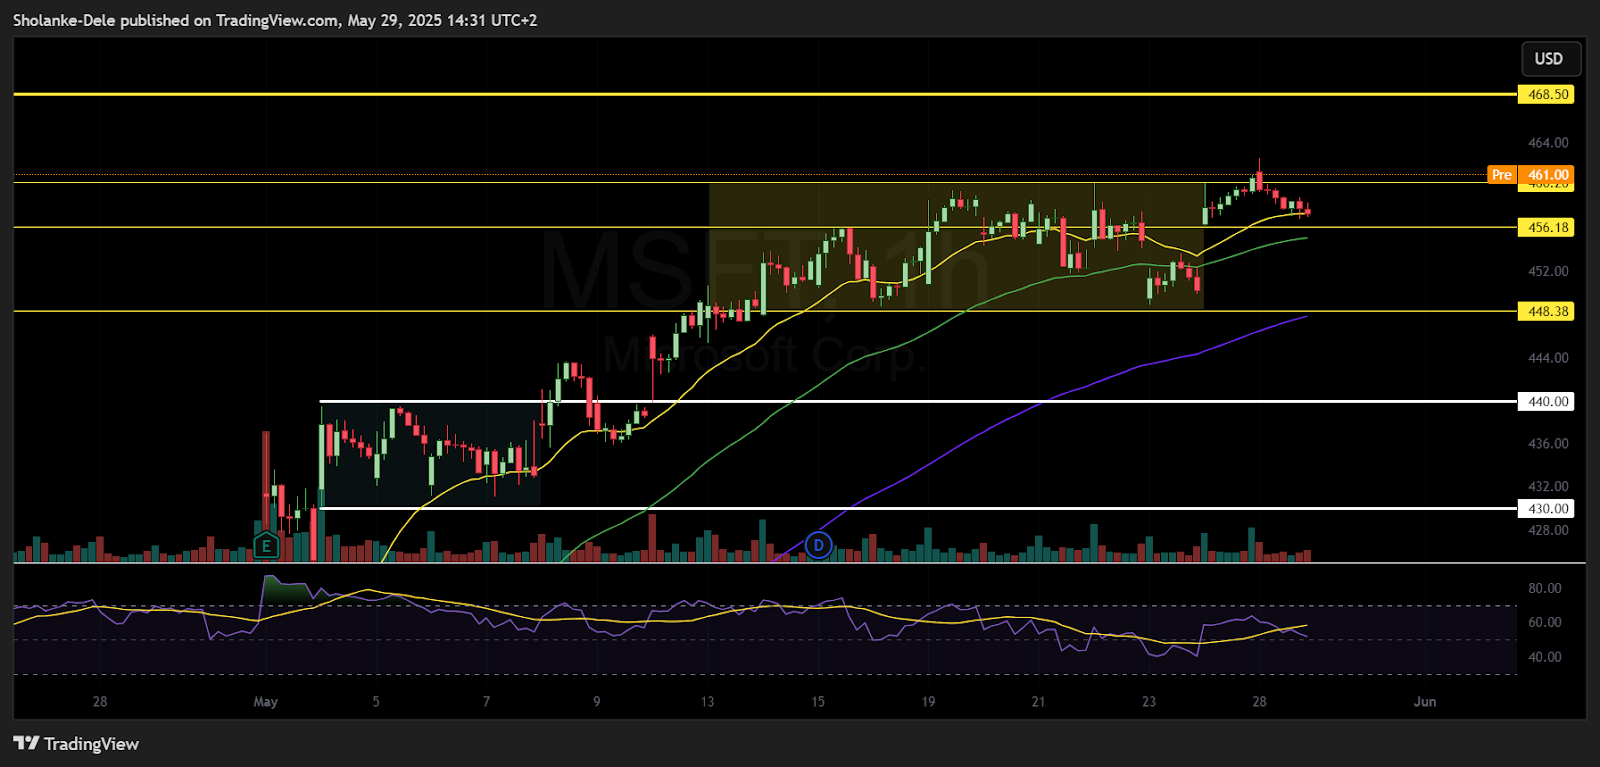Click the TradingView logo
This screenshot has height=767, width=1600.
[76, 743]
